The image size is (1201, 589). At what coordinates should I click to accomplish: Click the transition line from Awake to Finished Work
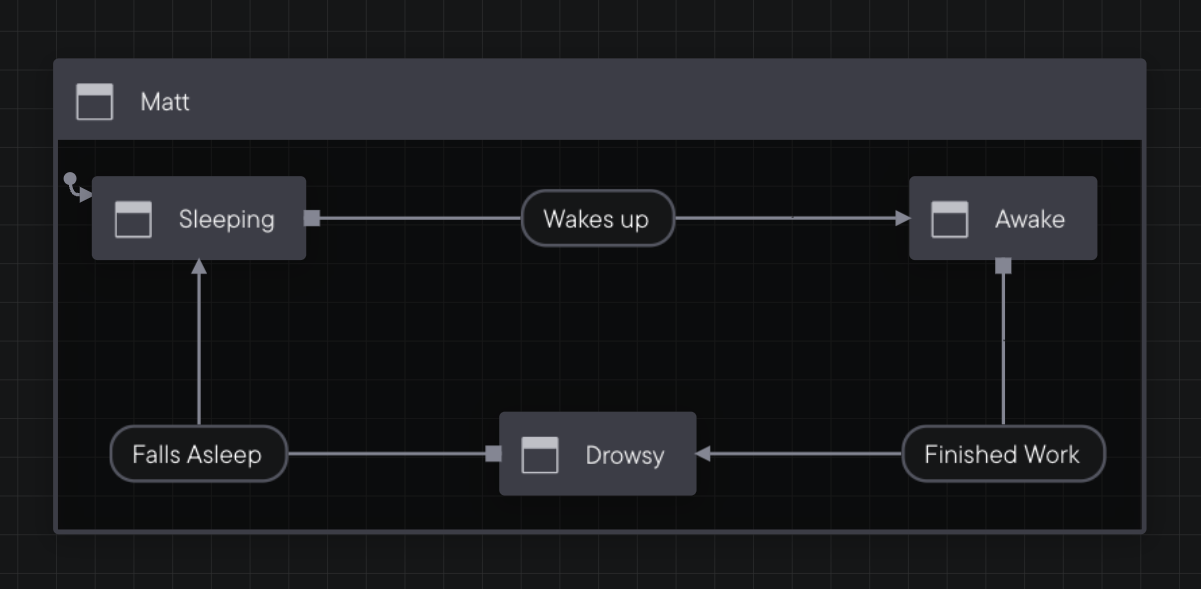(x=1003, y=349)
